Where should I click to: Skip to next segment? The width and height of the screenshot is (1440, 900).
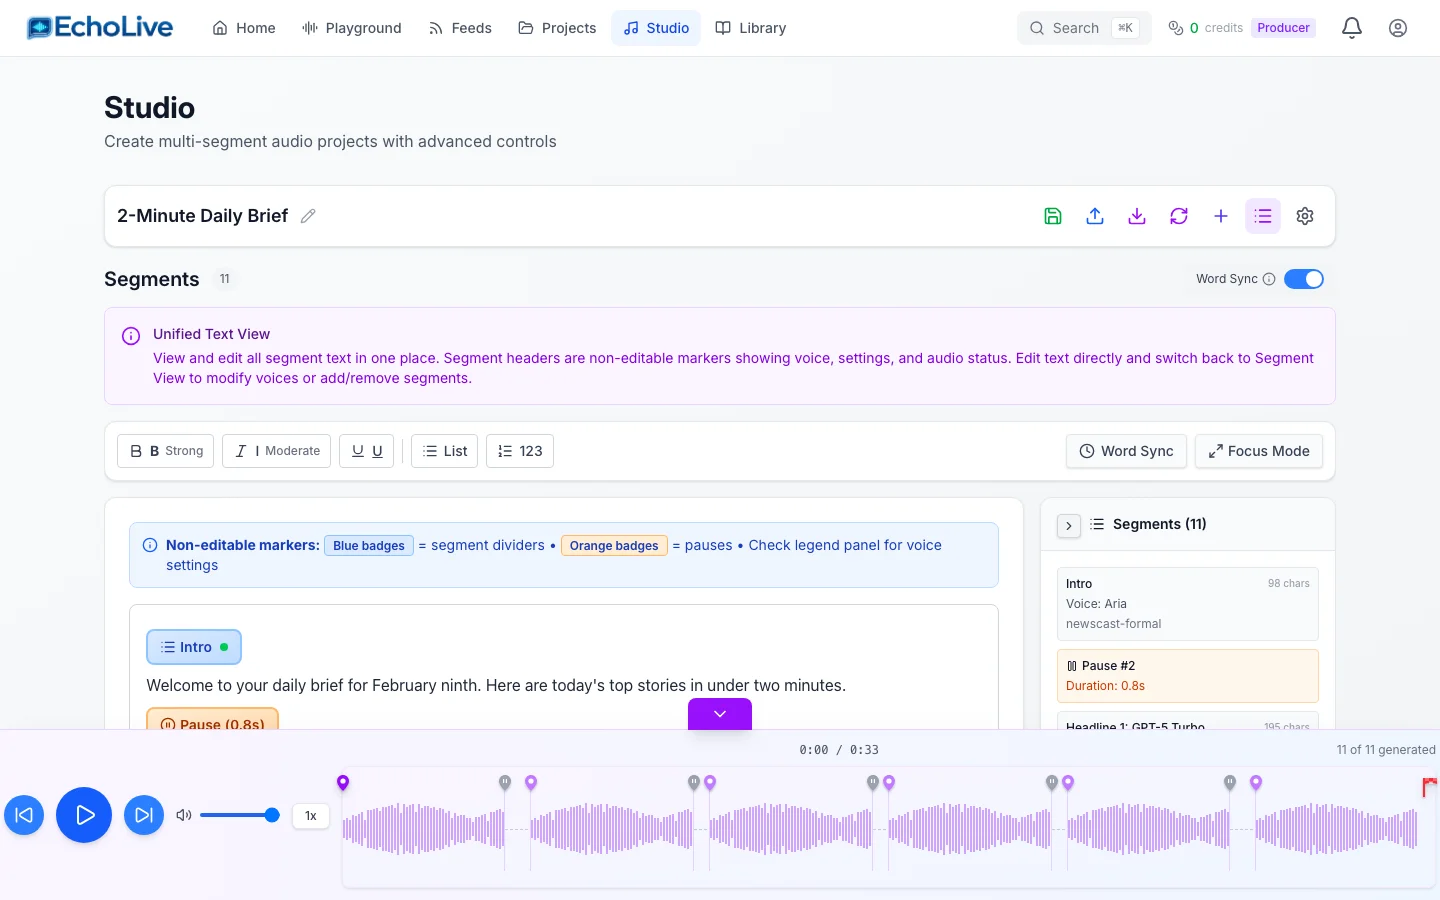144,815
